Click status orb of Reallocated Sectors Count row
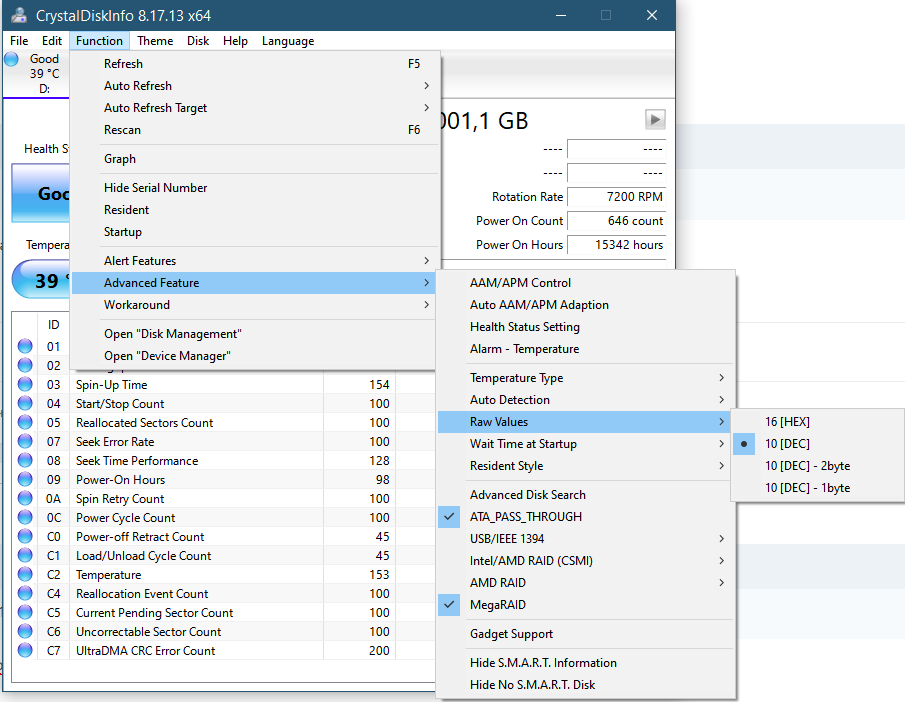The image size is (905, 702). pos(25,423)
